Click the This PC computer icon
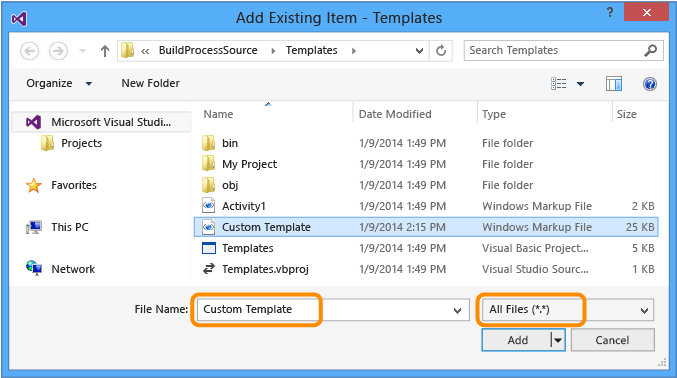677x378 pixels. click(x=33, y=227)
